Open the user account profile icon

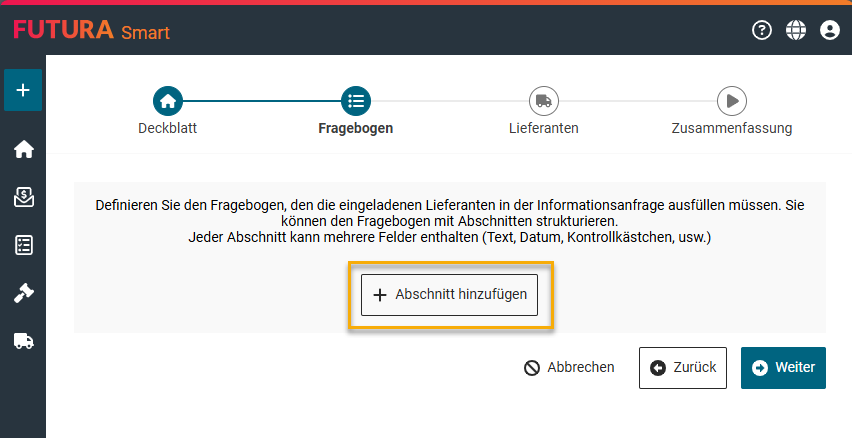829,31
